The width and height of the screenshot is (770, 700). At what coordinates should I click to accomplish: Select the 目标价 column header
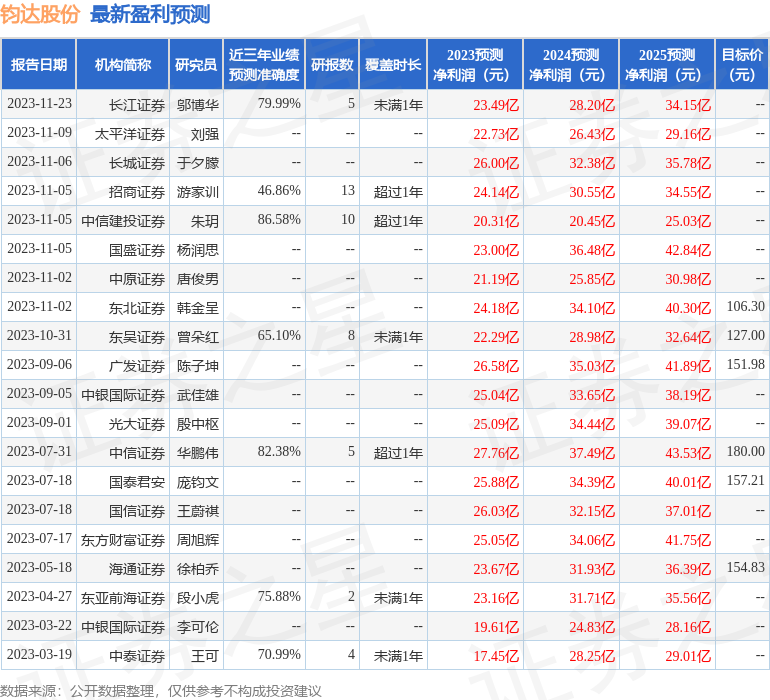click(742, 64)
